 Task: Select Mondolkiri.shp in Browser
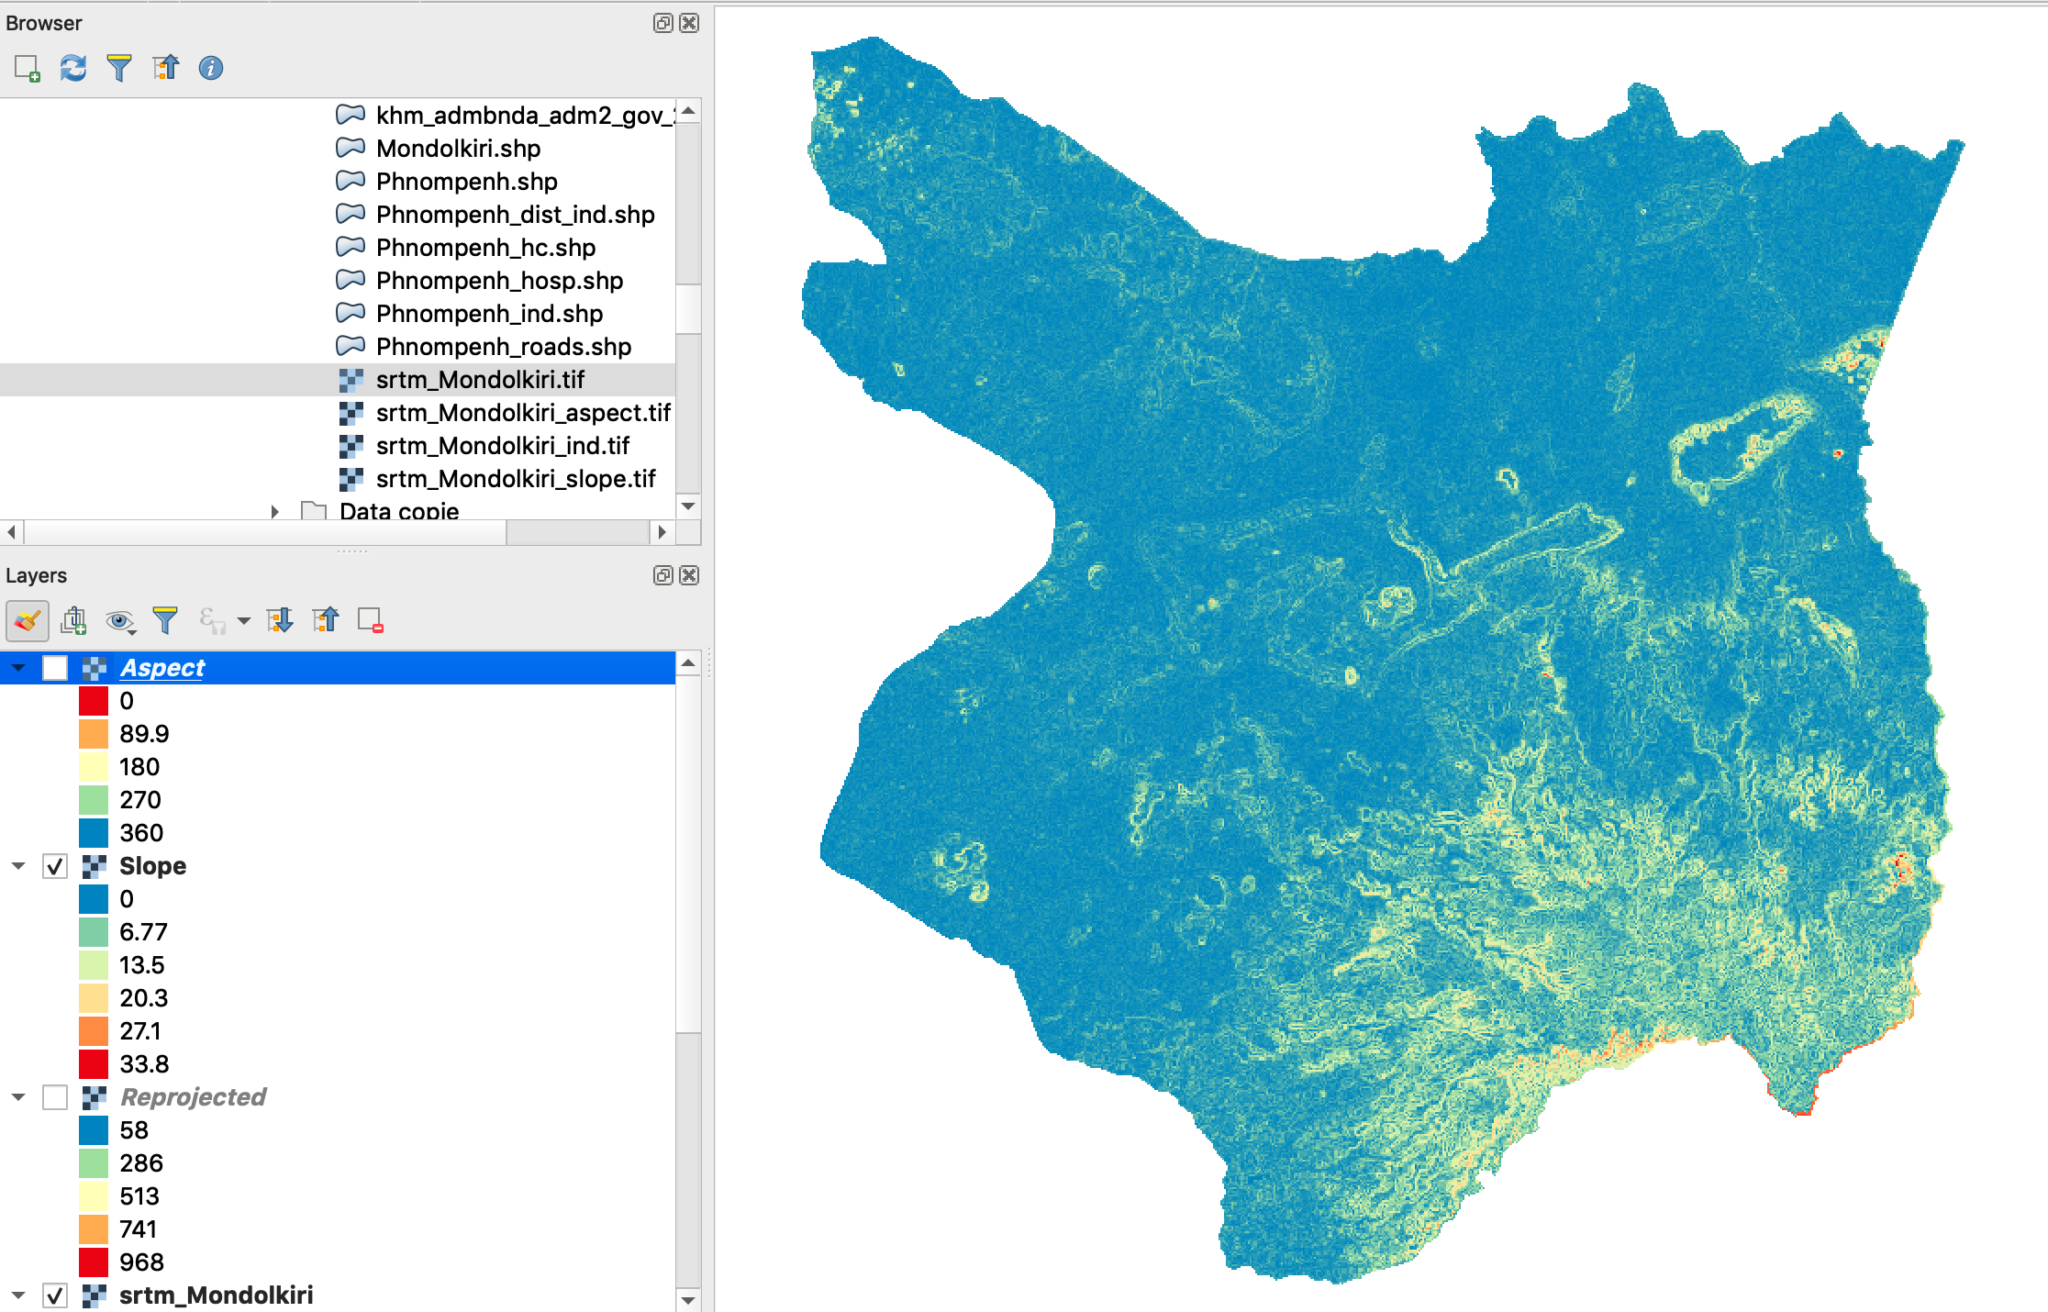[458, 149]
